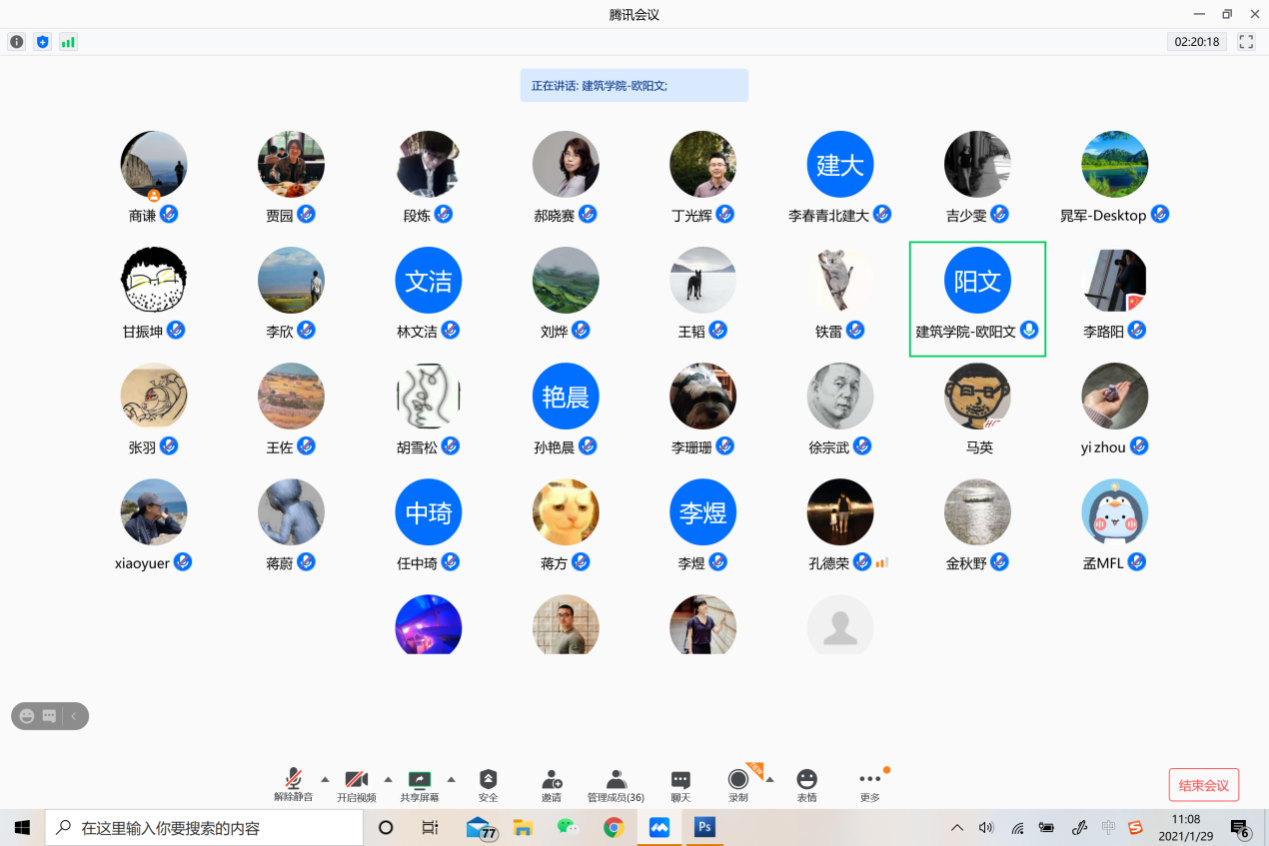Expand the audio options arrow beside 解除静音
This screenshot has width=1269, height=846.
(325, 779)
